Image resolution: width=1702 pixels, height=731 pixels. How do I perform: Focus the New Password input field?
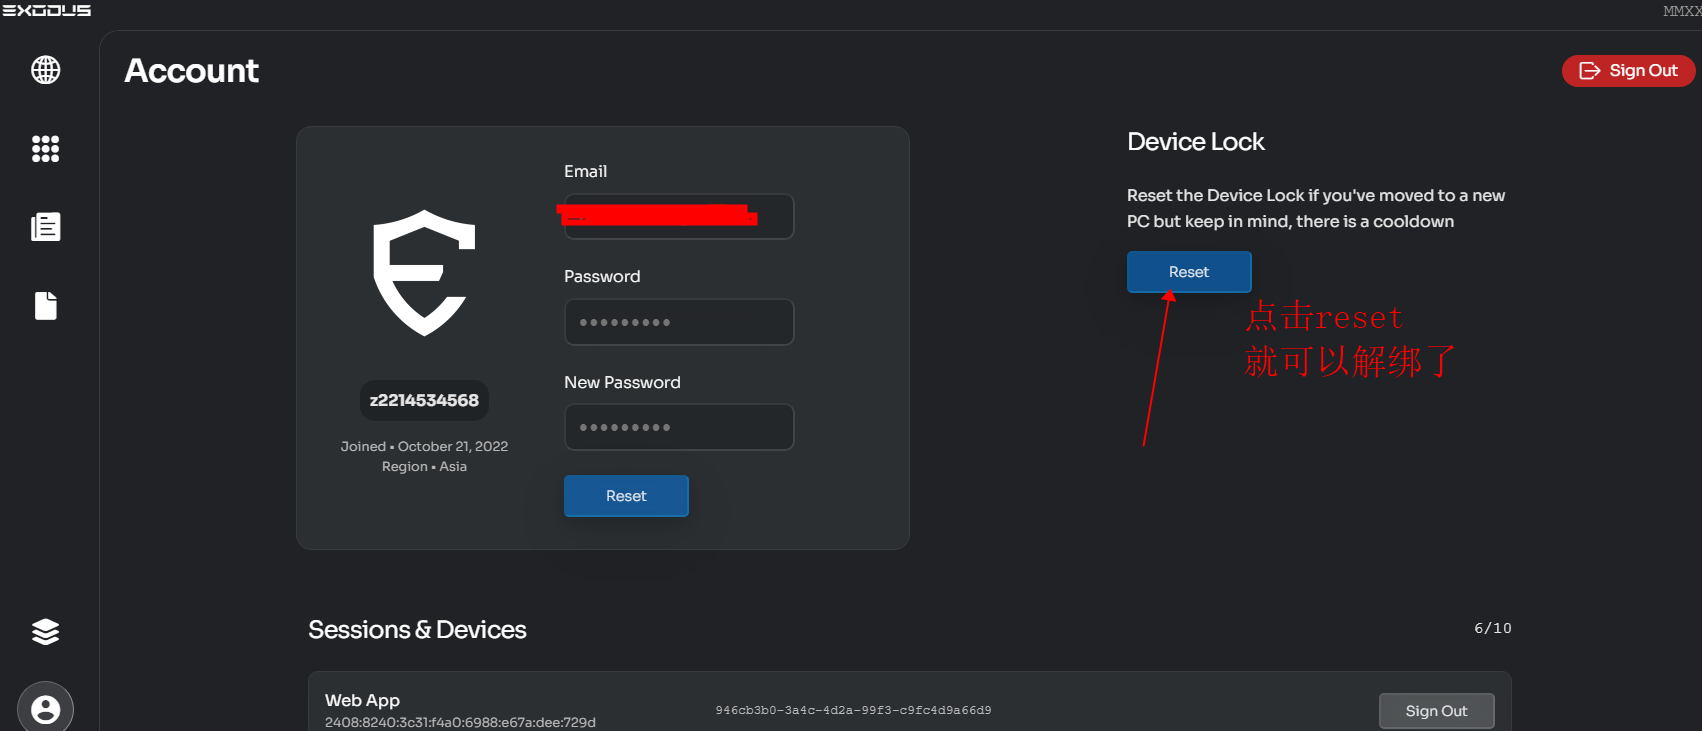679,427
